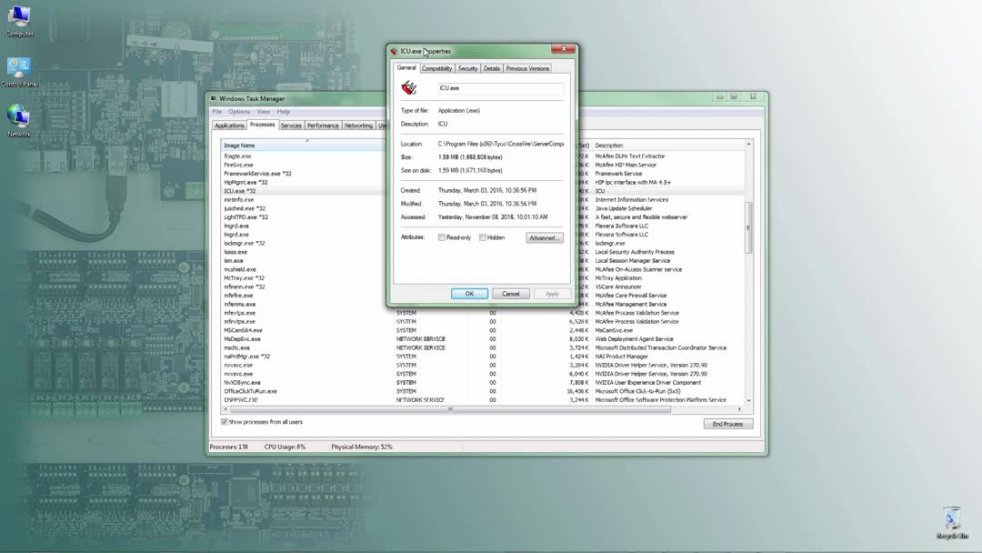Open the Network desktop icon
Image resolution: width=982 pixels, height=553 pixels.
[x=19, y=121]
